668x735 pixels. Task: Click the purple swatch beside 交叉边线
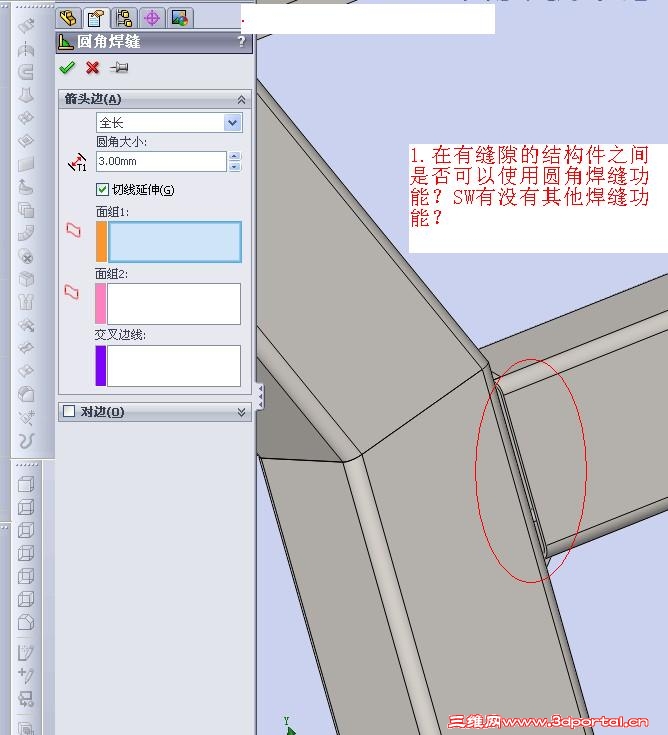point(100,366)
